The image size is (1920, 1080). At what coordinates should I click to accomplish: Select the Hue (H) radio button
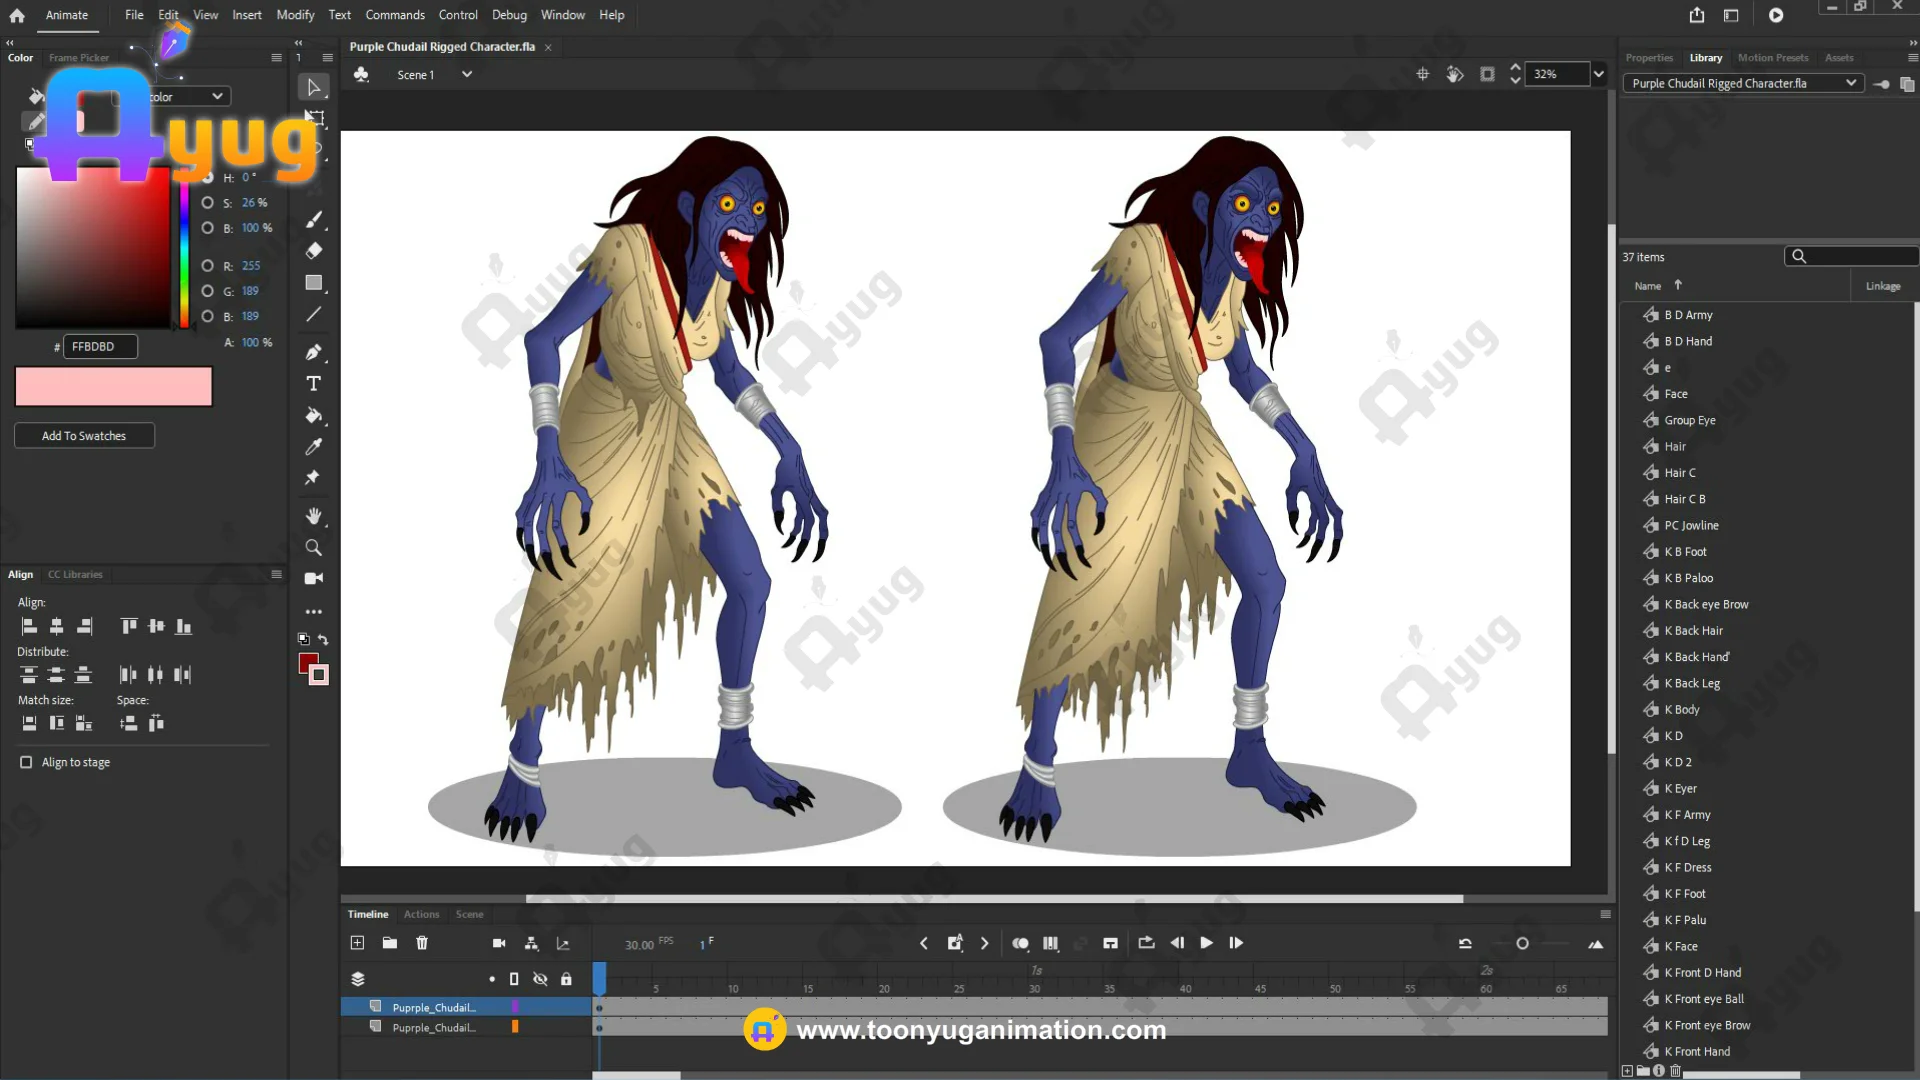(x=208, y=177)
